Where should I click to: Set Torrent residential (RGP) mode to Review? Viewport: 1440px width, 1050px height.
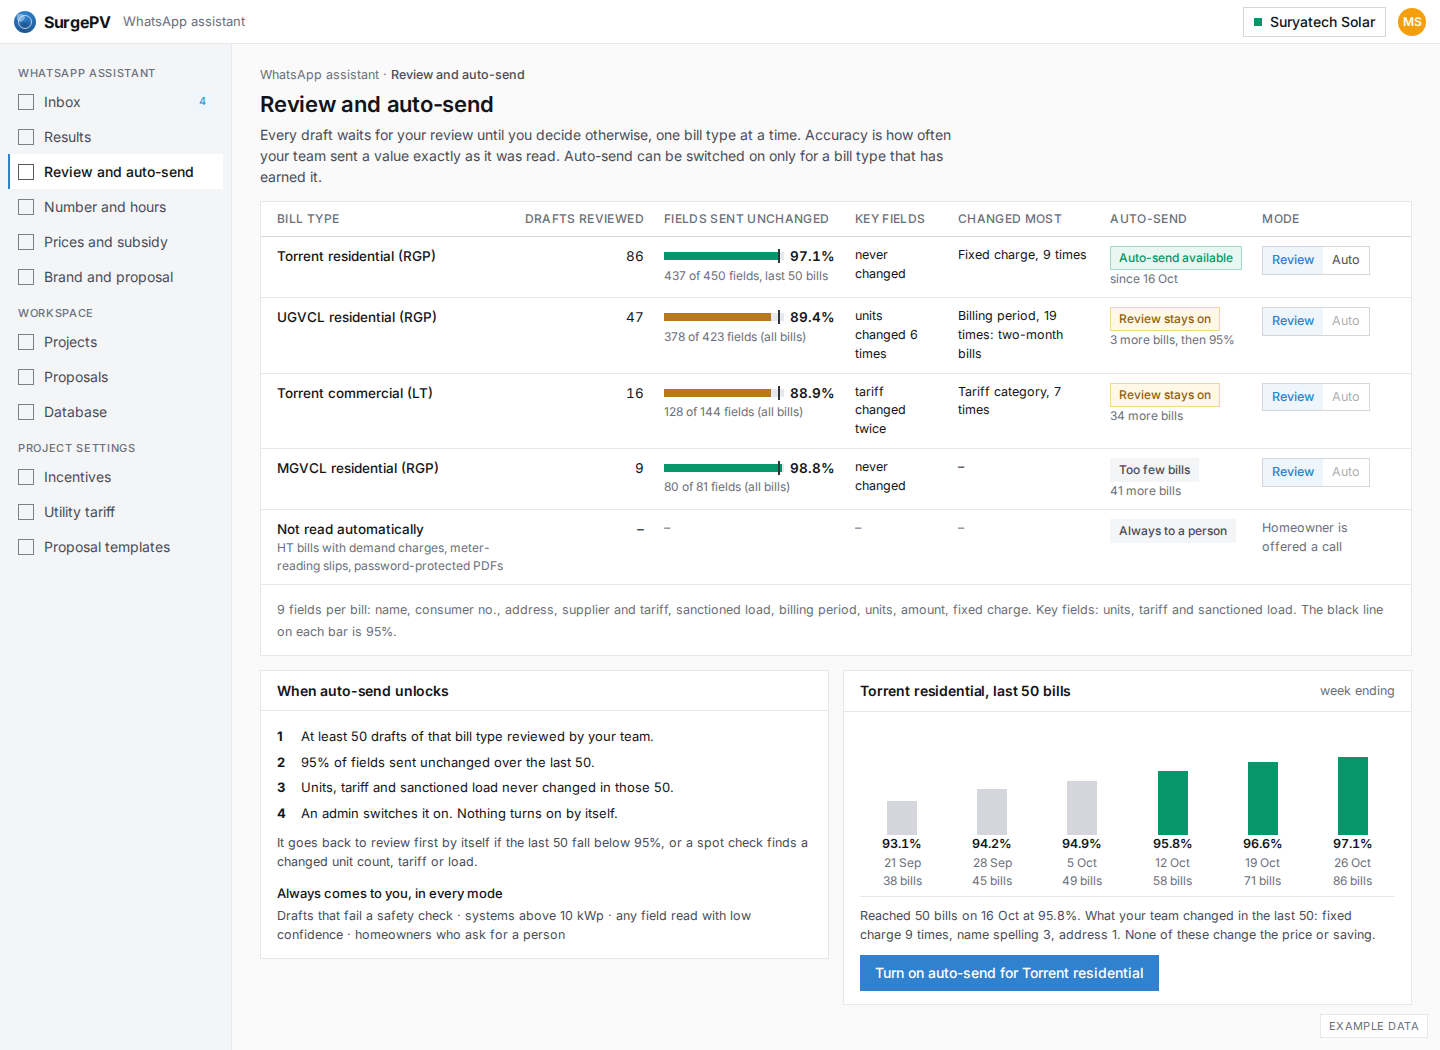(x=1293, y=260)
